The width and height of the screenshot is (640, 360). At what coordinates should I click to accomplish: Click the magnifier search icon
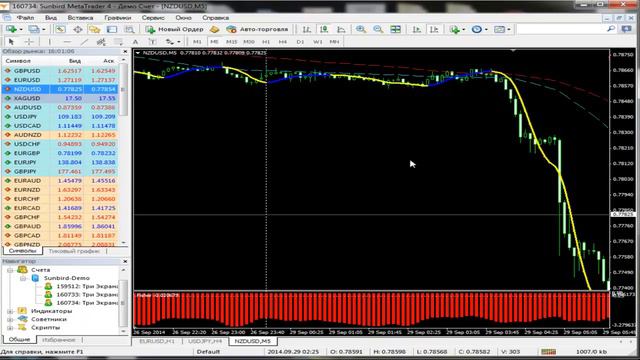pos(611,29)
